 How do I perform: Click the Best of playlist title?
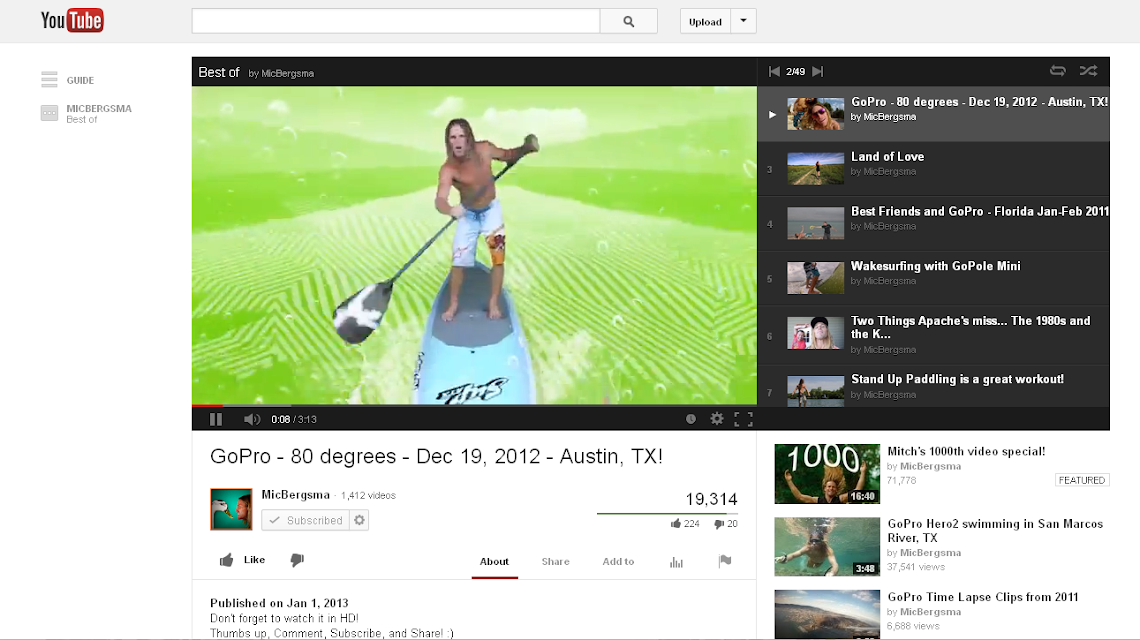(x=219, y=72)
